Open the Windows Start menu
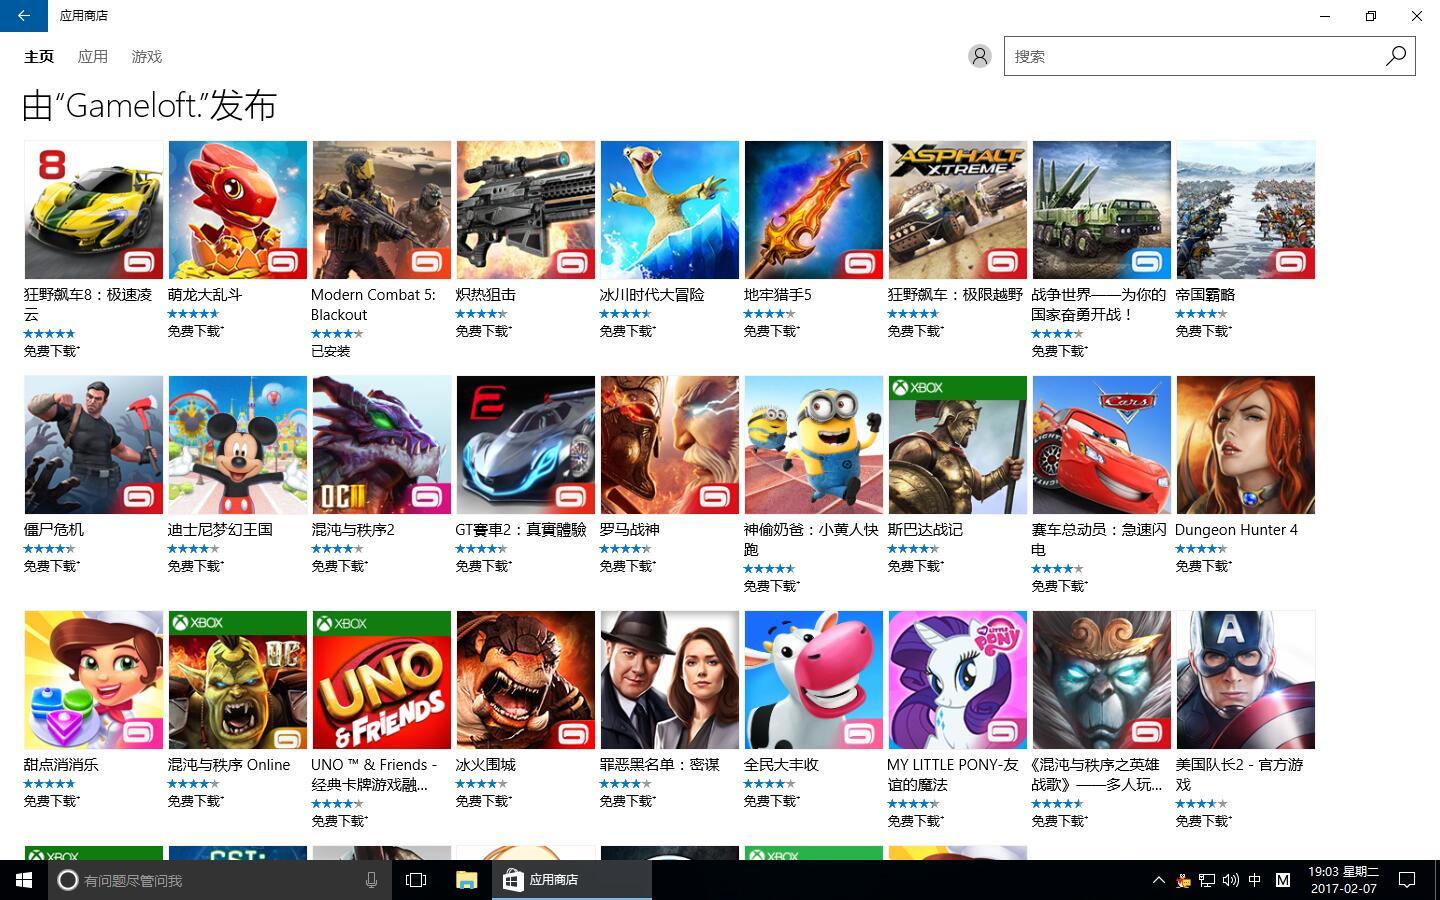 [x=24, y=880]
